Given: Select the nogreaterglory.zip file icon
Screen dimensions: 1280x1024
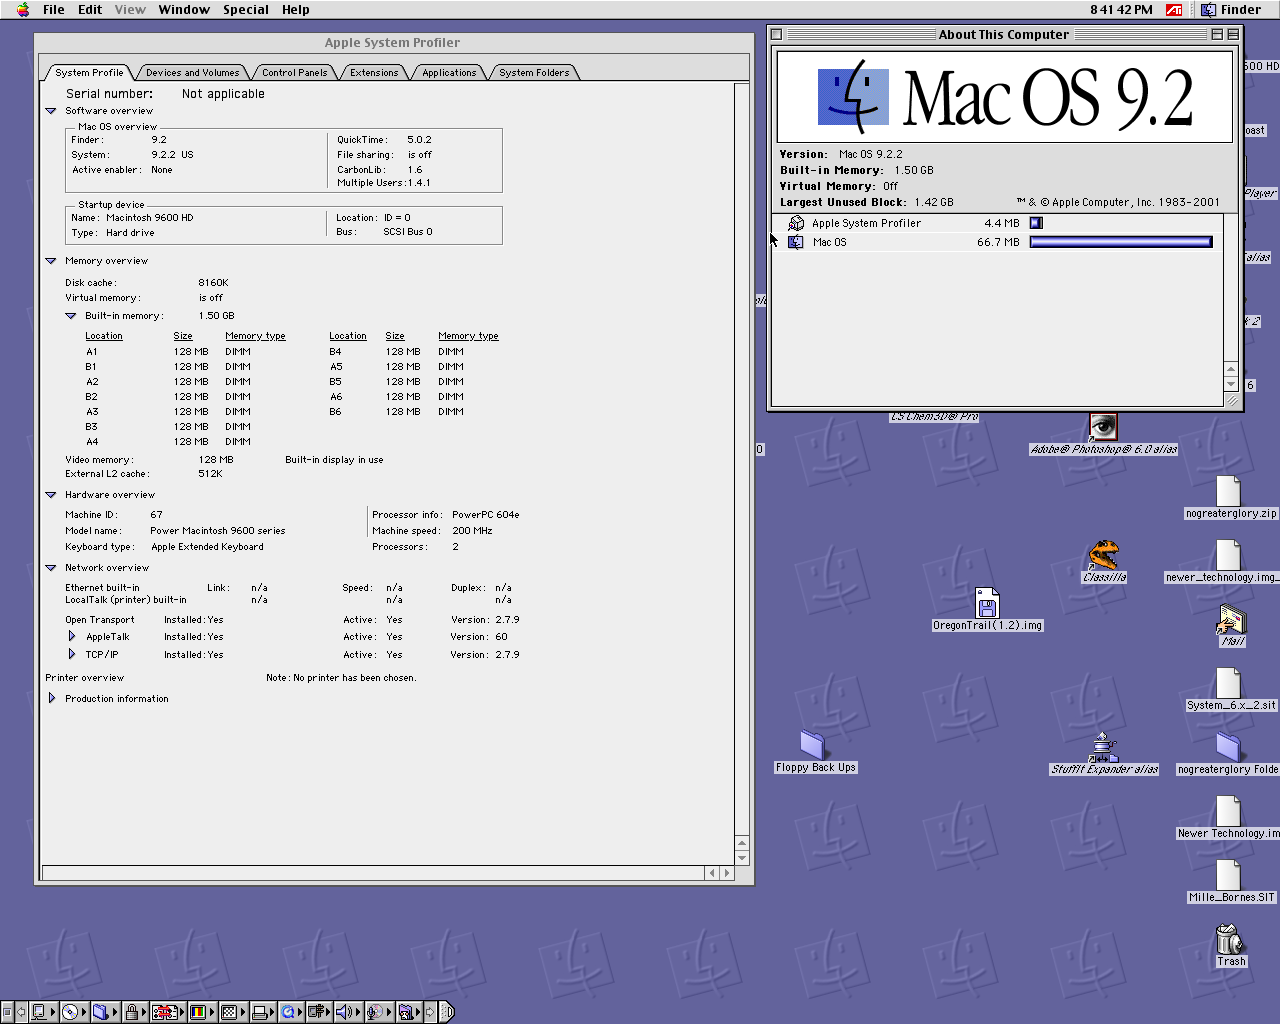Looking at the screenshot, I should (1229, 491).
